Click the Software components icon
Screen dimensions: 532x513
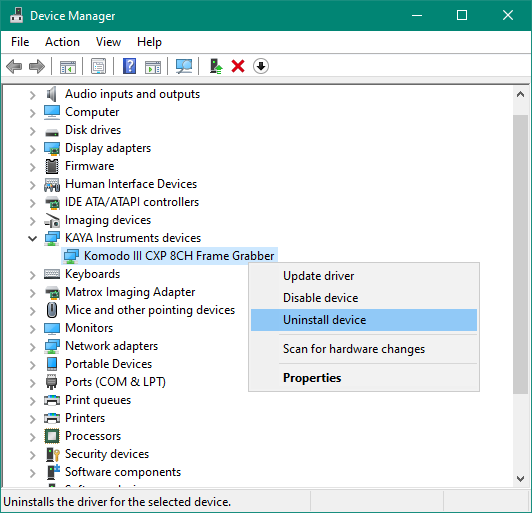(x=53, y=472)
